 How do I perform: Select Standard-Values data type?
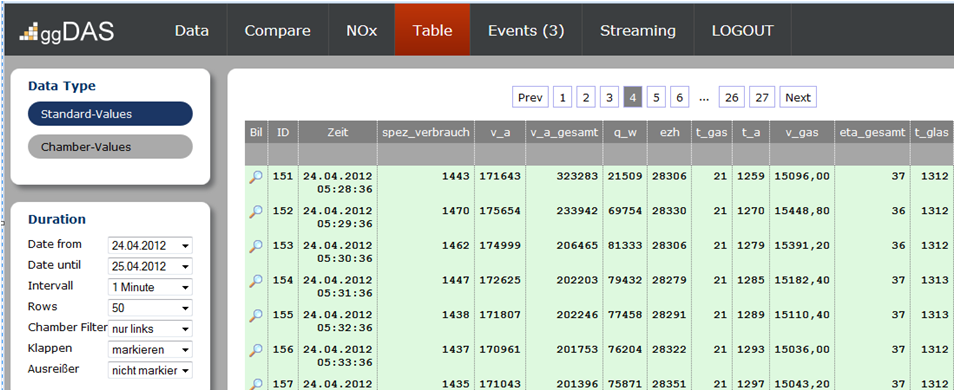110,114
